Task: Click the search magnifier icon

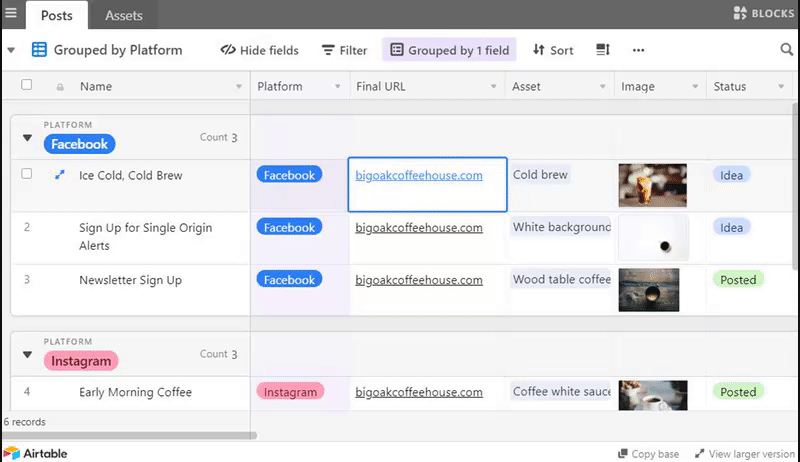Action: (x=787, y=50)
